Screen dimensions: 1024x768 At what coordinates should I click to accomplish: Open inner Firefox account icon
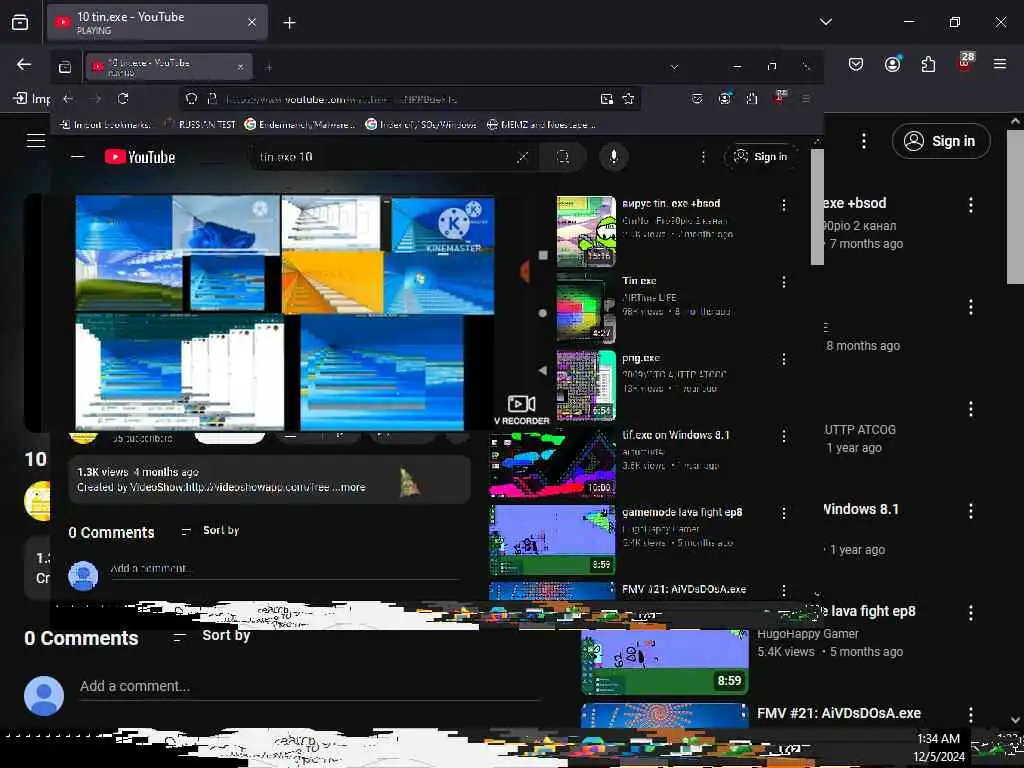coord(724,99)
